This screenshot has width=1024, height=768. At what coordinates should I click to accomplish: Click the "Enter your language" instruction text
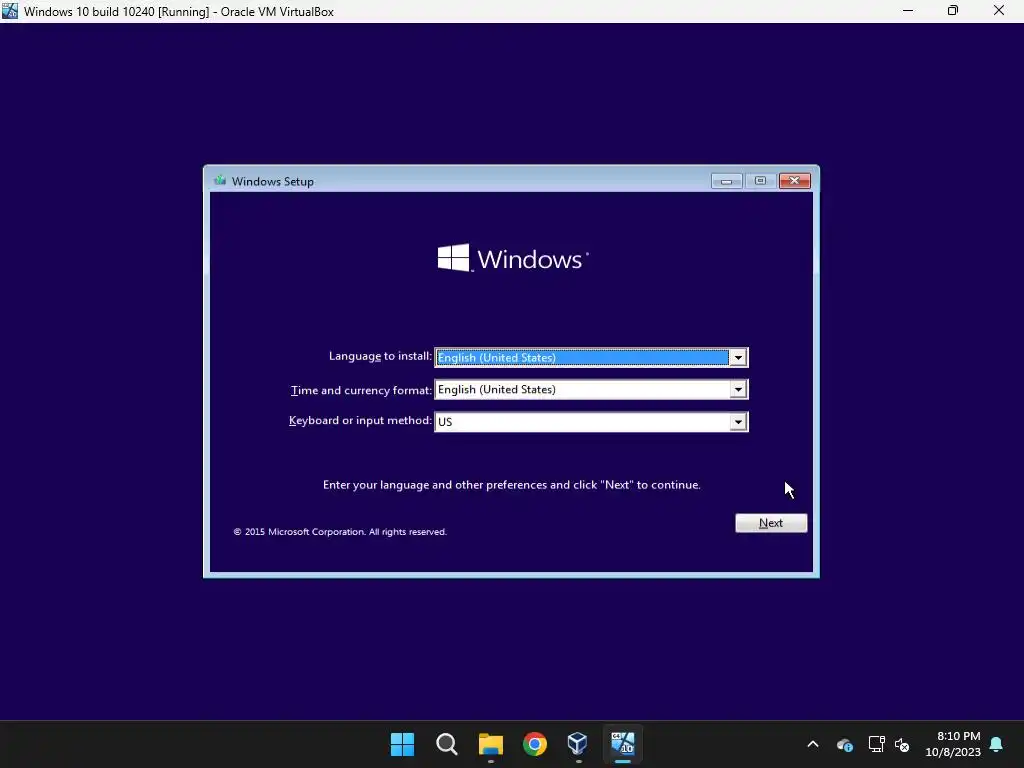(511, 485)
